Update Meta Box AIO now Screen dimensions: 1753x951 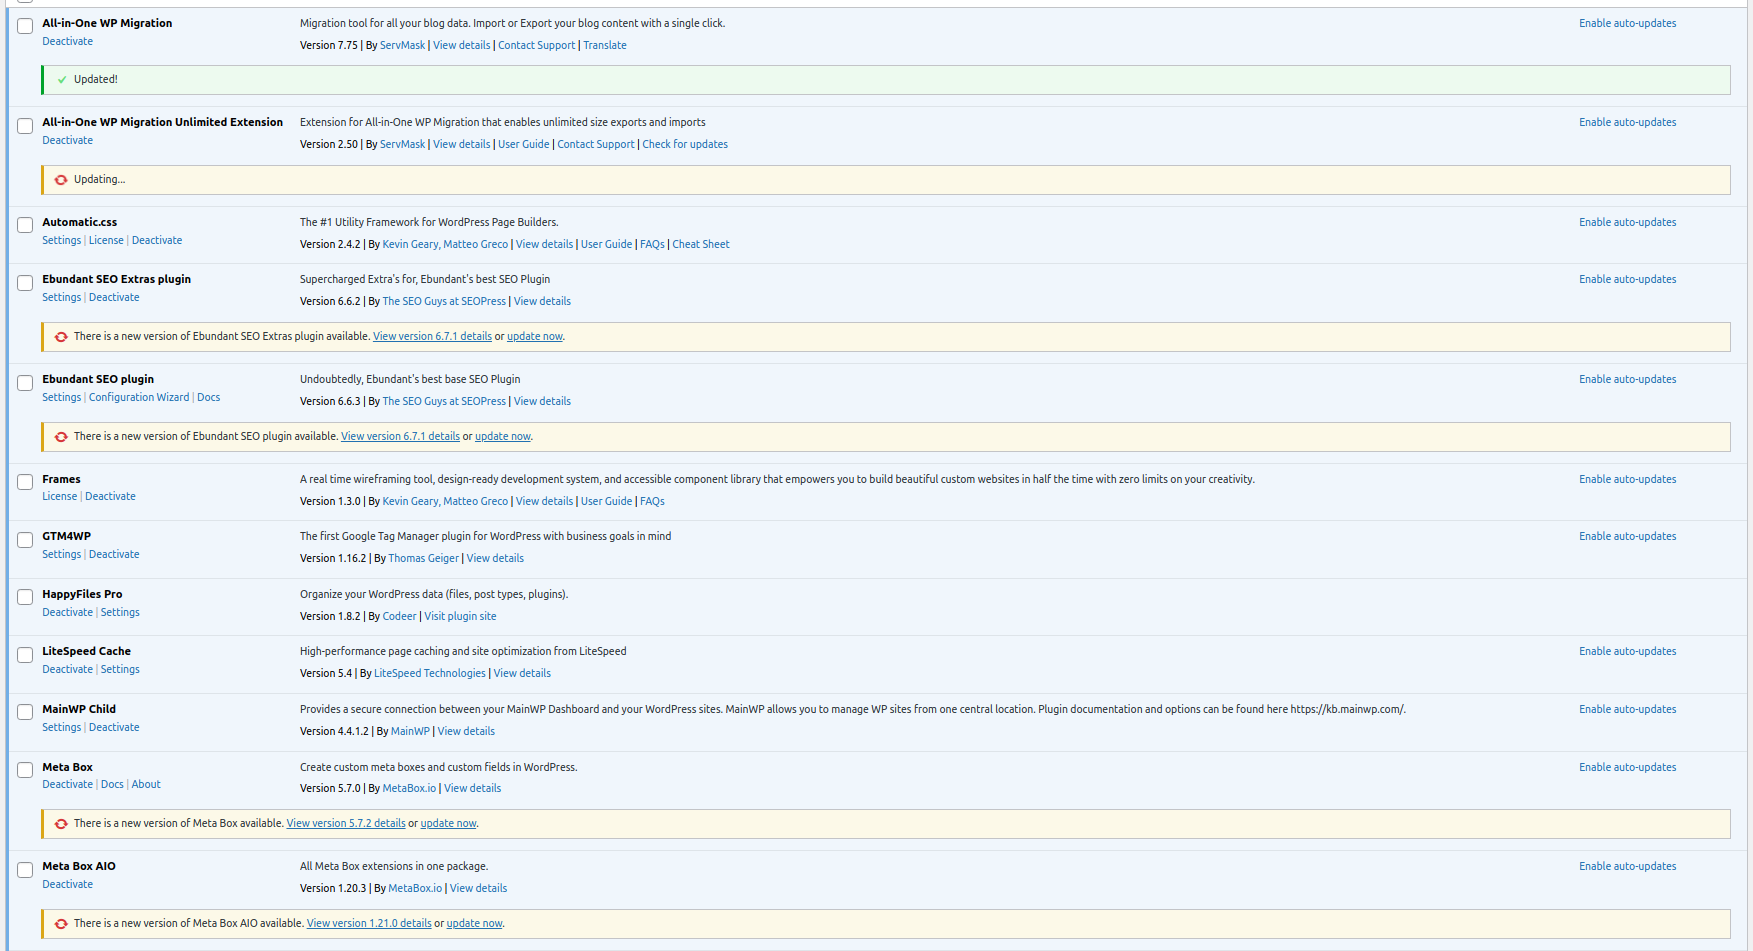click(474, 924)
